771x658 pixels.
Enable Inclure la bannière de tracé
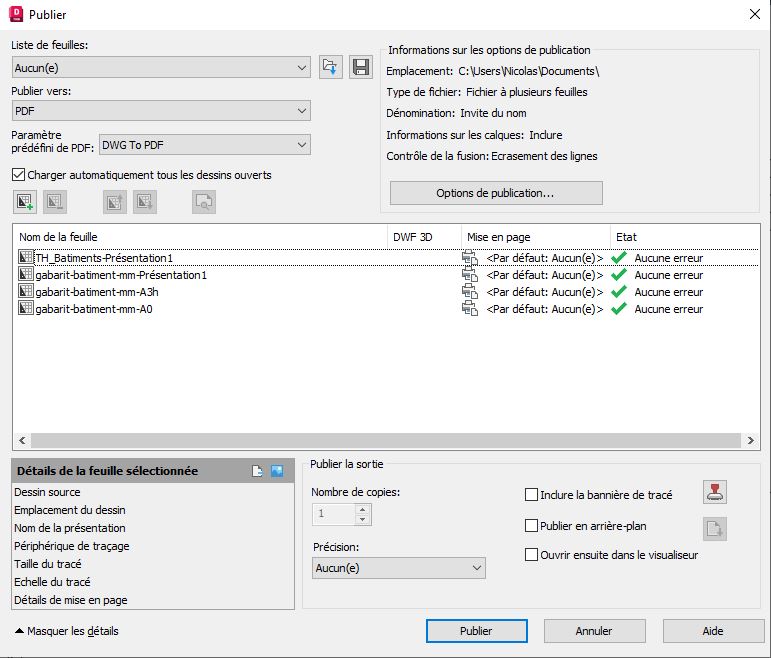pos(531,494)
